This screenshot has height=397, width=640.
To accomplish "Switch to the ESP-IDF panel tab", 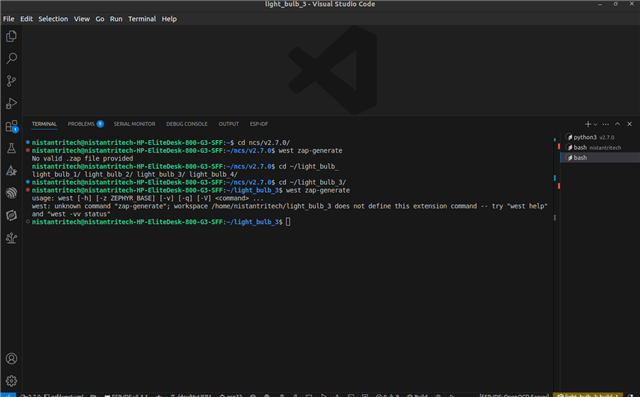I will tap(259, 124).
